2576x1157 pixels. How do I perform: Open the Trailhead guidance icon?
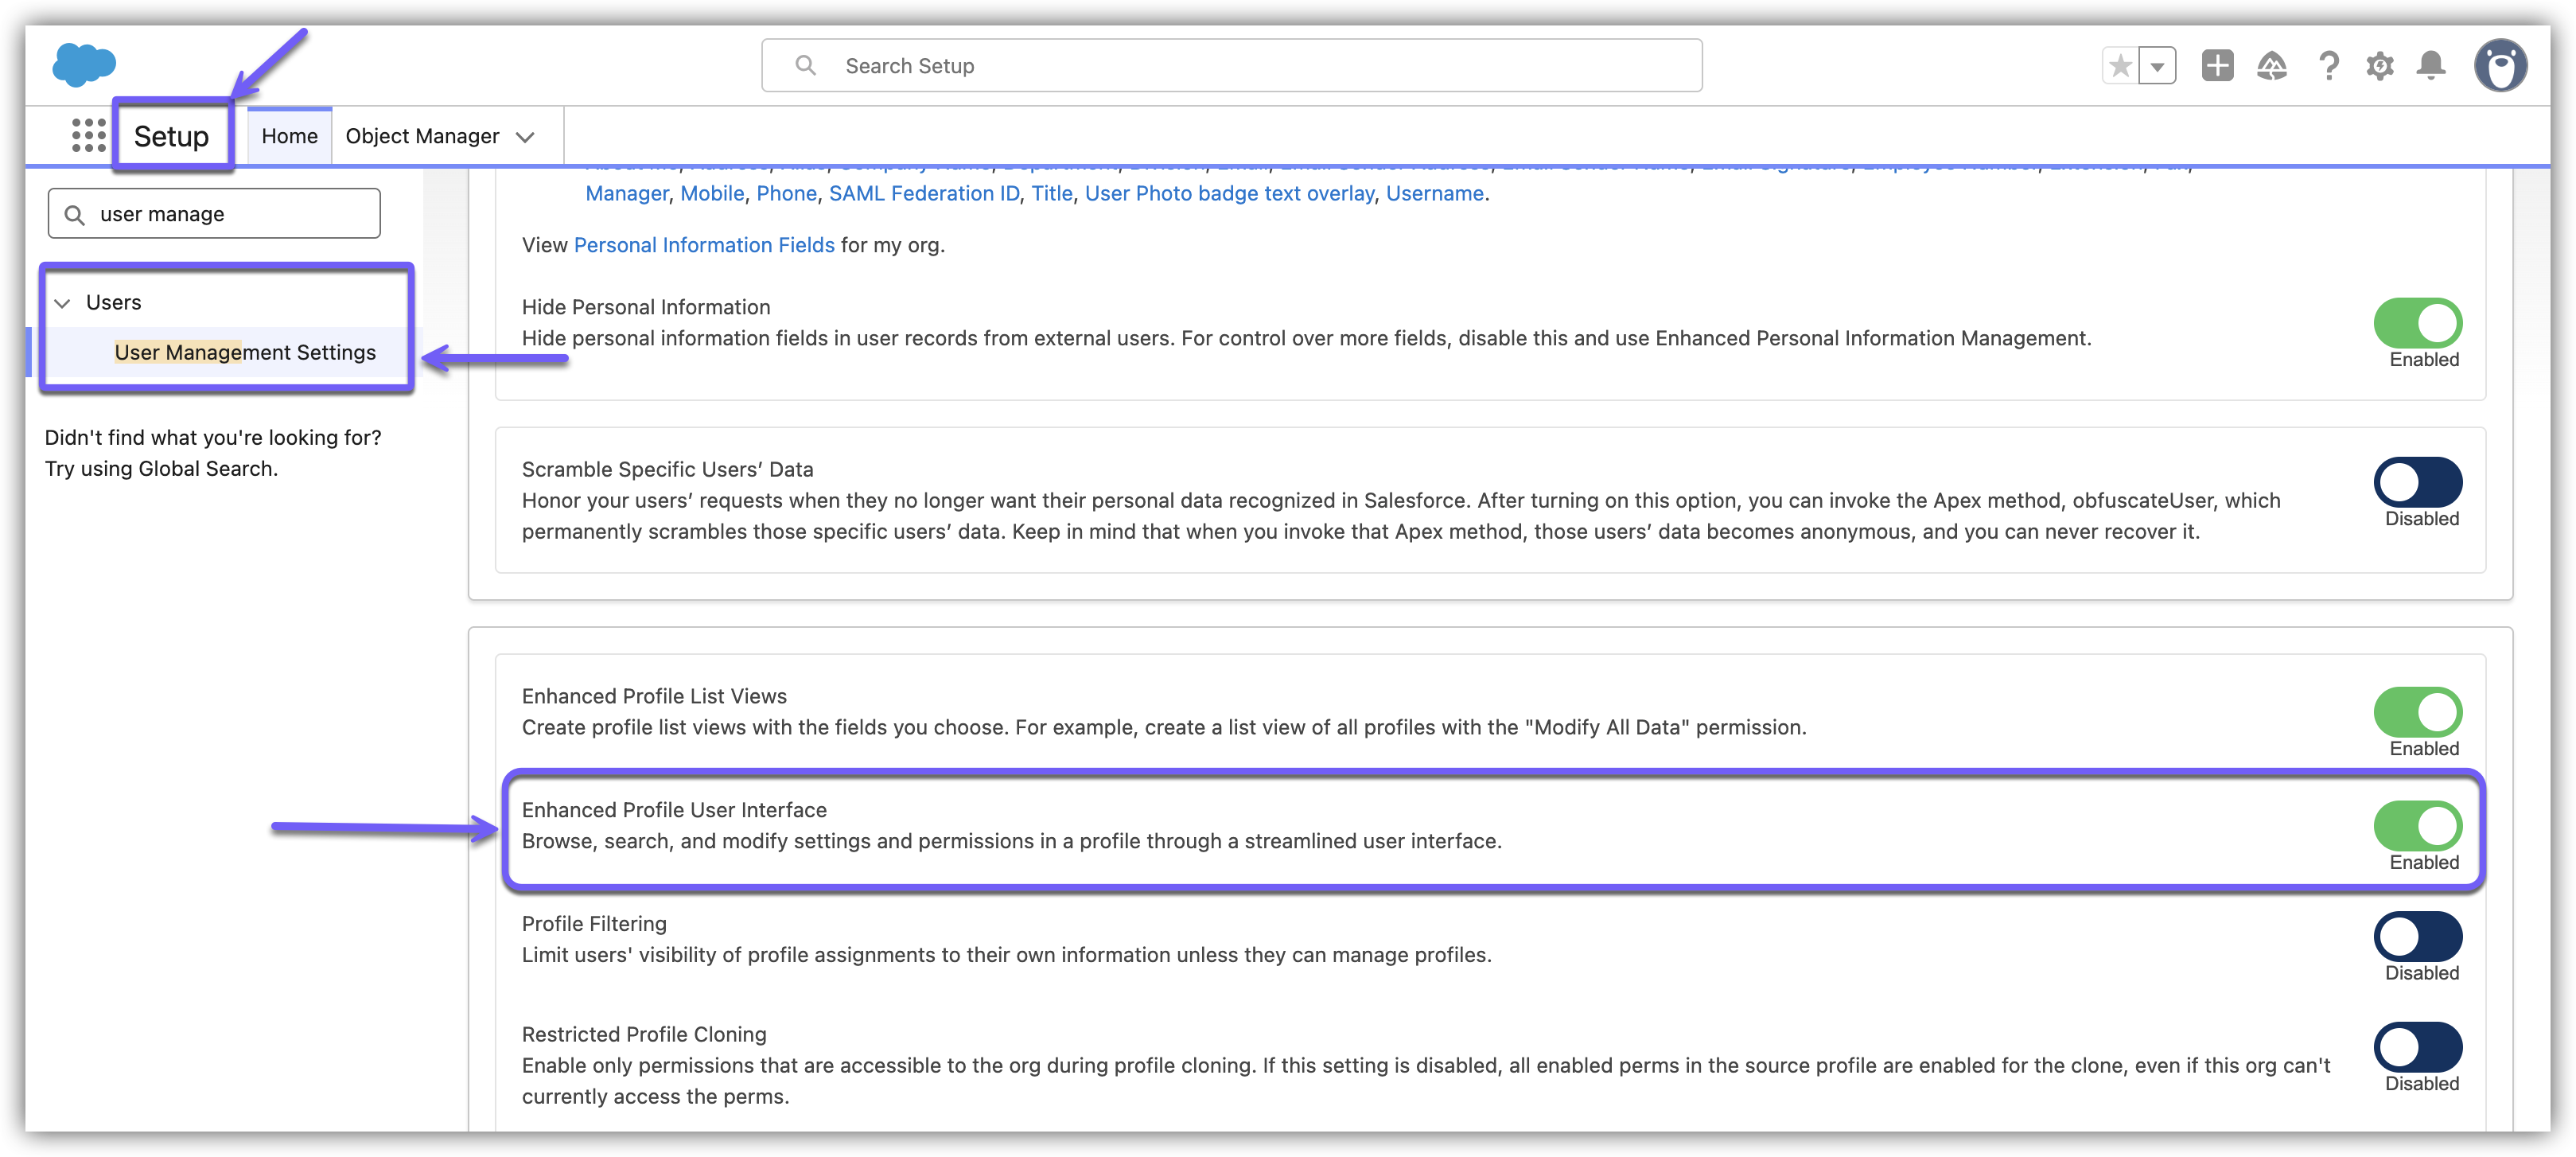pyautogui.click(x=2271, y=66)
